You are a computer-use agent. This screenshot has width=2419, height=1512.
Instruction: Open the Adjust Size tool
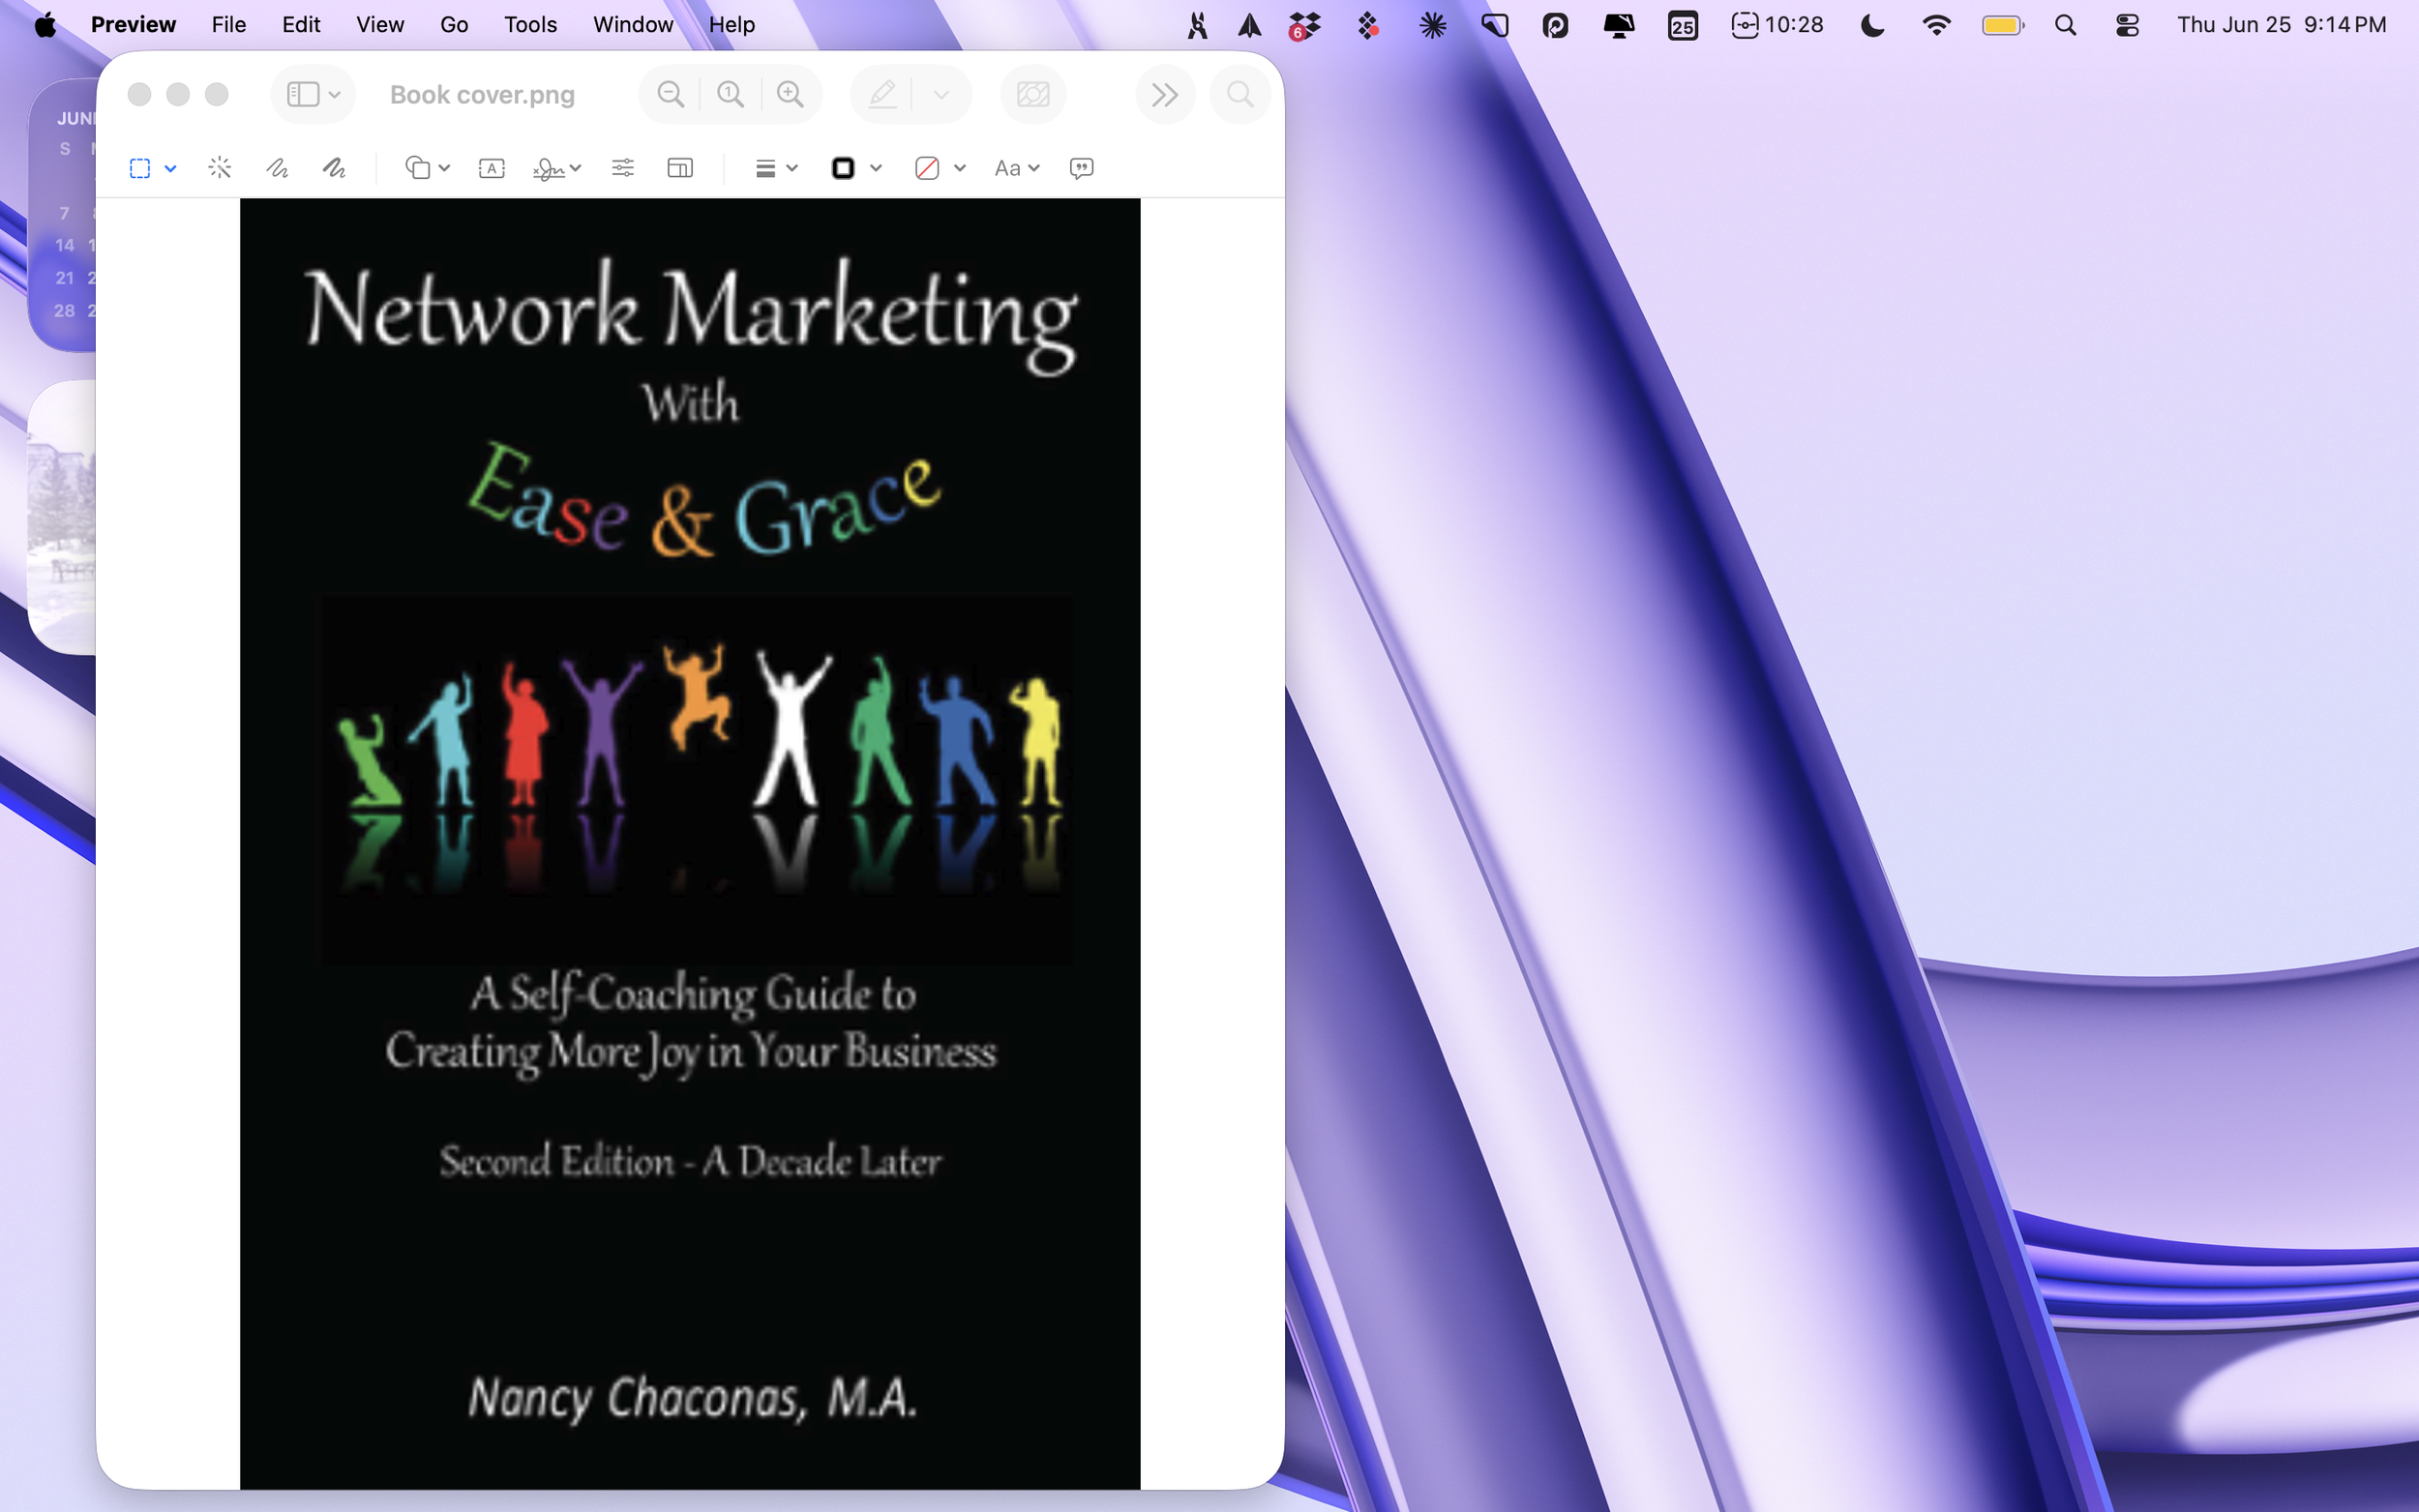click(x=680, y=168)
